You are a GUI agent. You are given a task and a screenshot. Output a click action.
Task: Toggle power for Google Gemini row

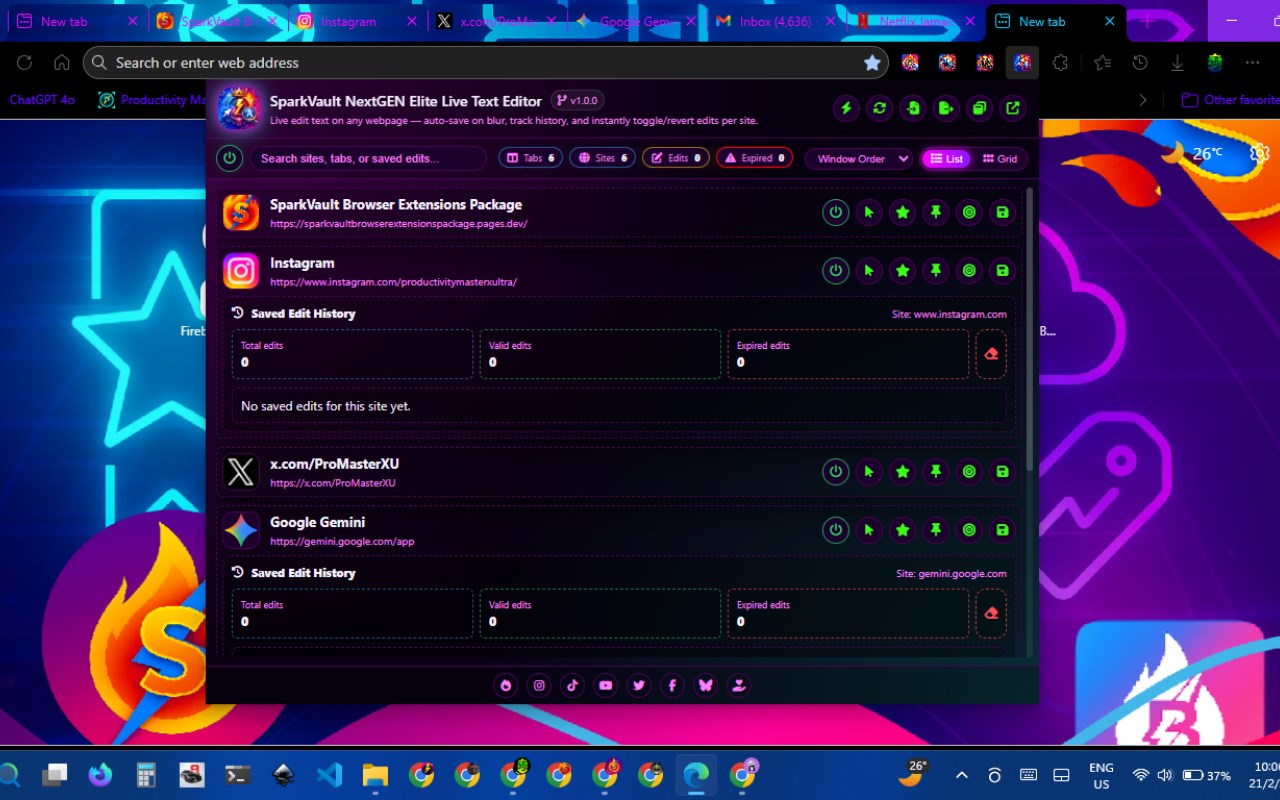[x=835, y=529]
